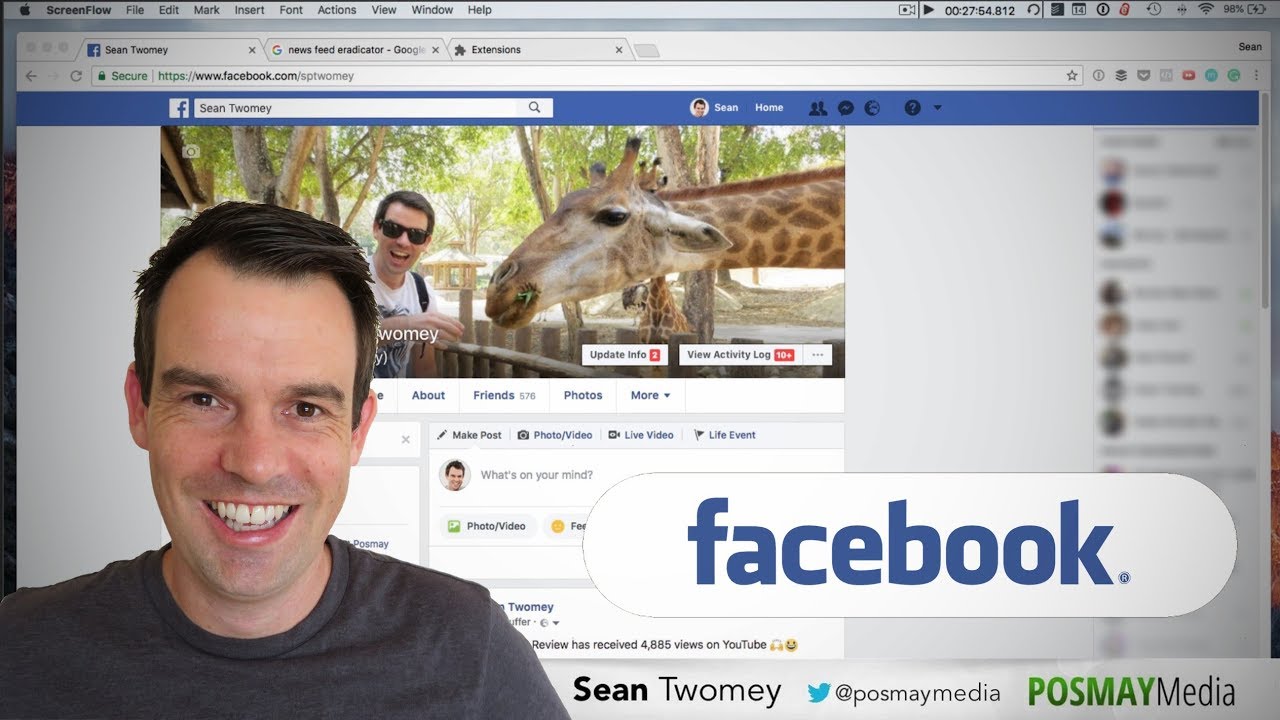Select Photo/Video composer tab with camera icon
The height and width of the screenshot is (720, 1280).
(x=555, y=435)
